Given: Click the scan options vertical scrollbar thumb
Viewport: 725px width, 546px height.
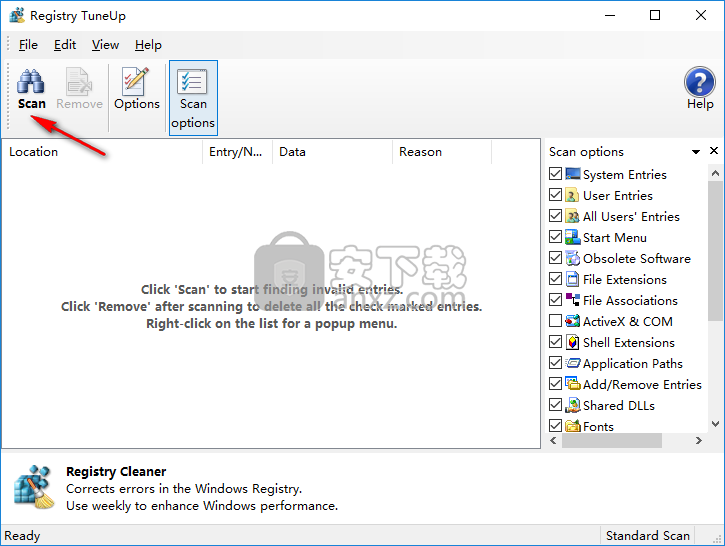Looking at the screenshot, I should pos(715,251).
